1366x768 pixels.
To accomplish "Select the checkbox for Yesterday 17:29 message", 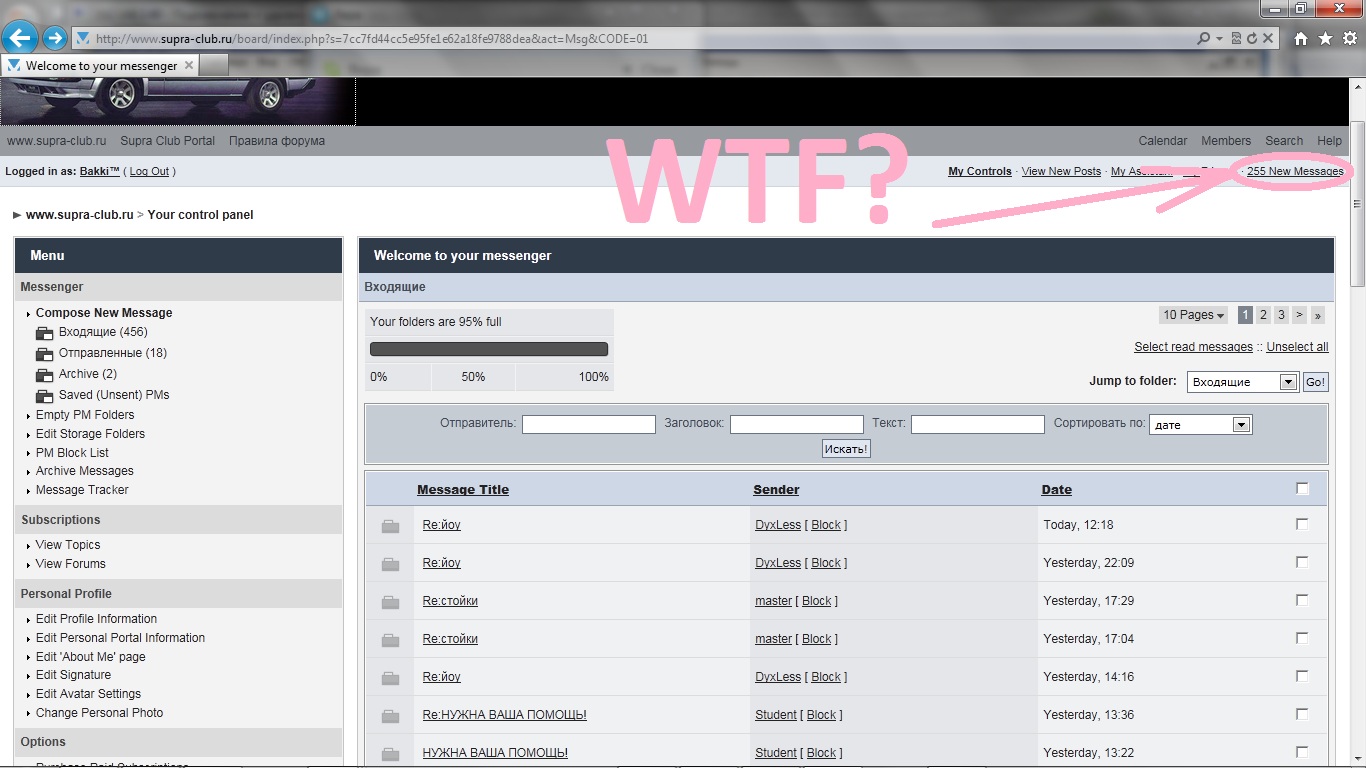I will pos(1302,600).
